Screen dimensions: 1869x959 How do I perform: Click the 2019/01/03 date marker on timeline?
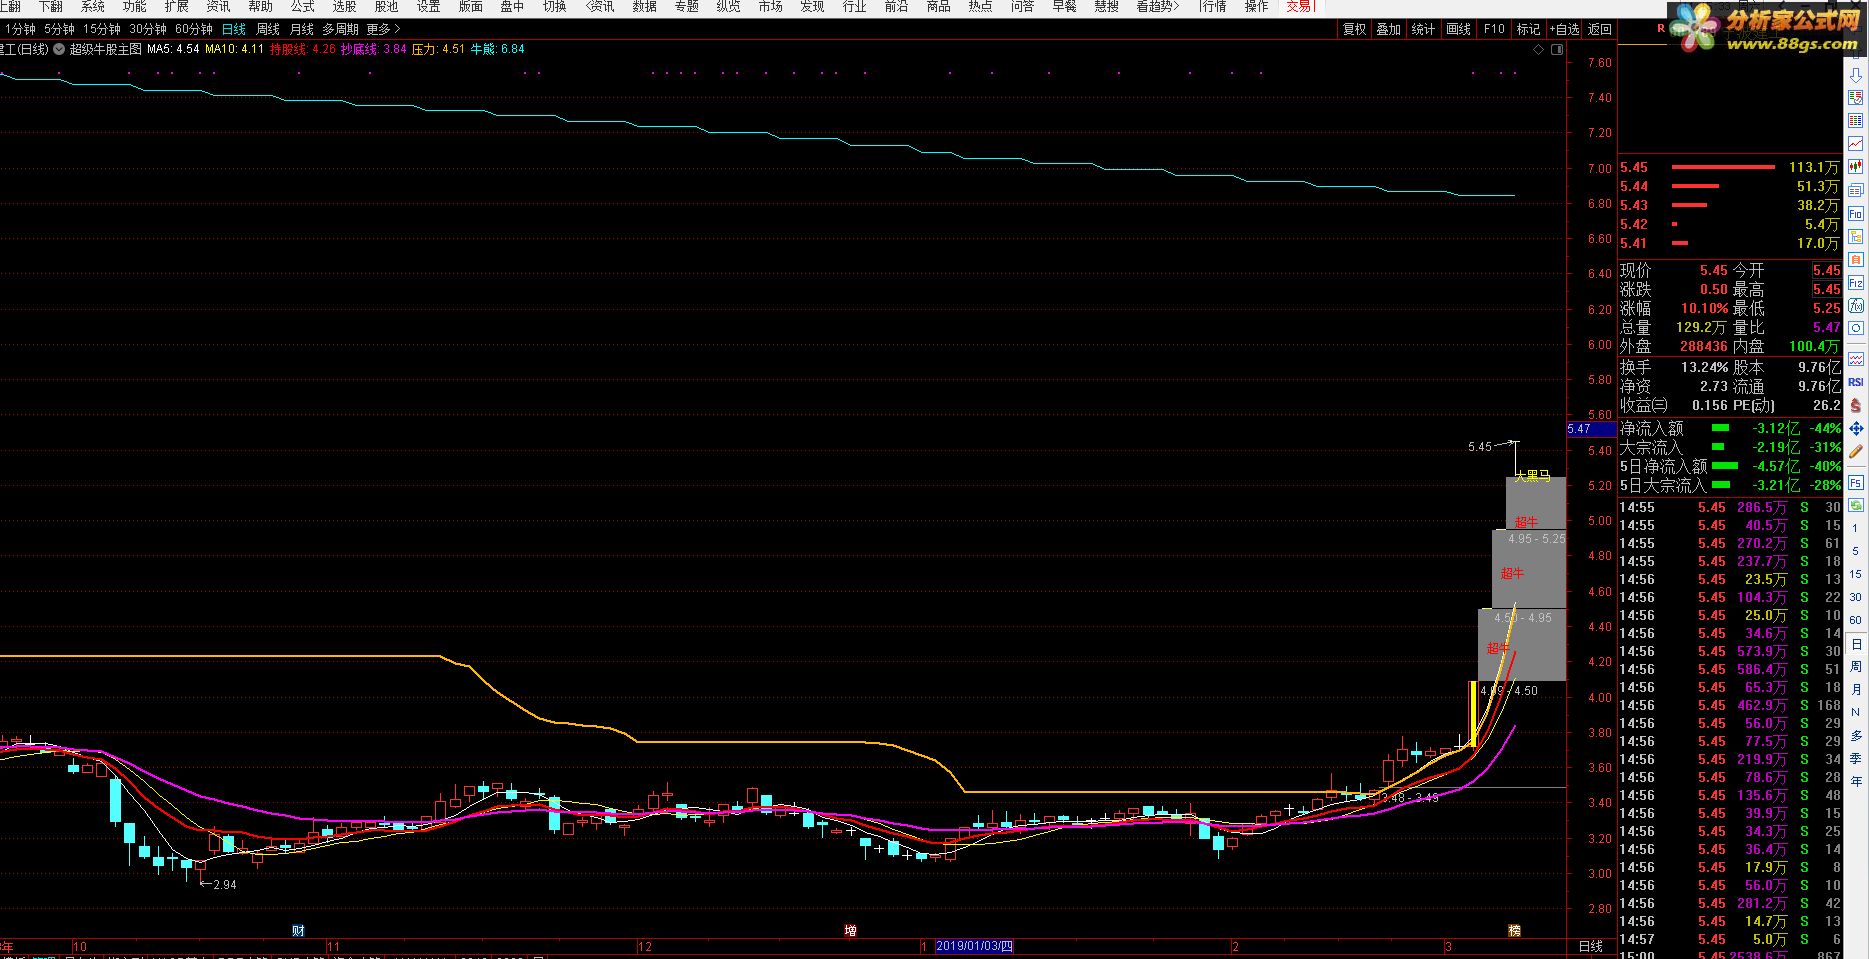975,946
